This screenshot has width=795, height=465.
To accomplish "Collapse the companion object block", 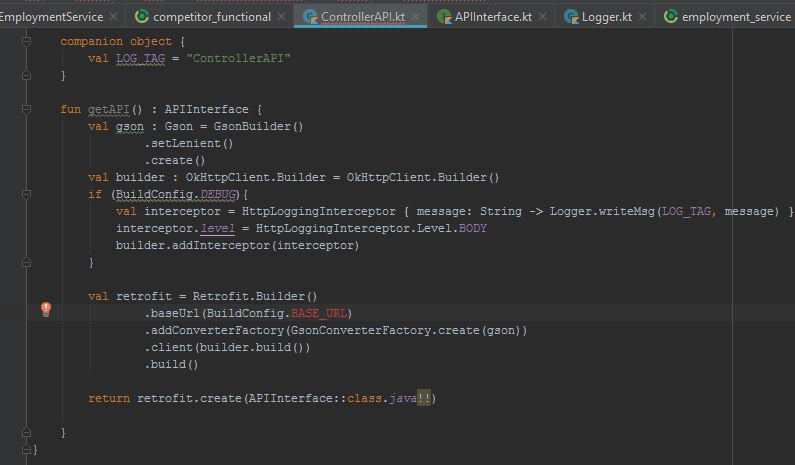I will pyautogui.click(x=26, y=41).
